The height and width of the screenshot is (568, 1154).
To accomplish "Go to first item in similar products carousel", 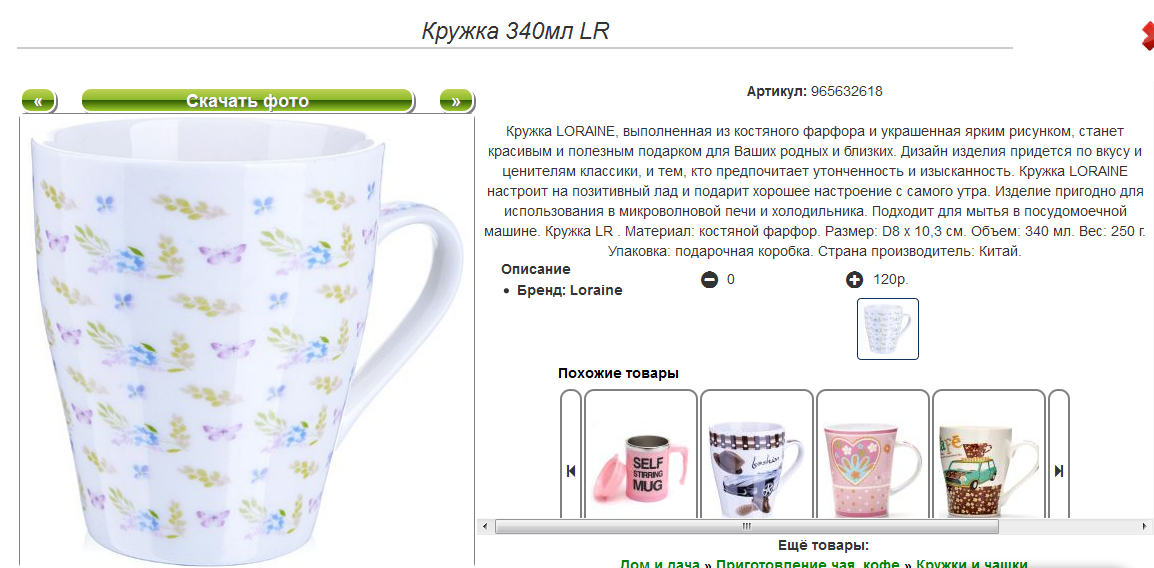I will coord(571,471).
